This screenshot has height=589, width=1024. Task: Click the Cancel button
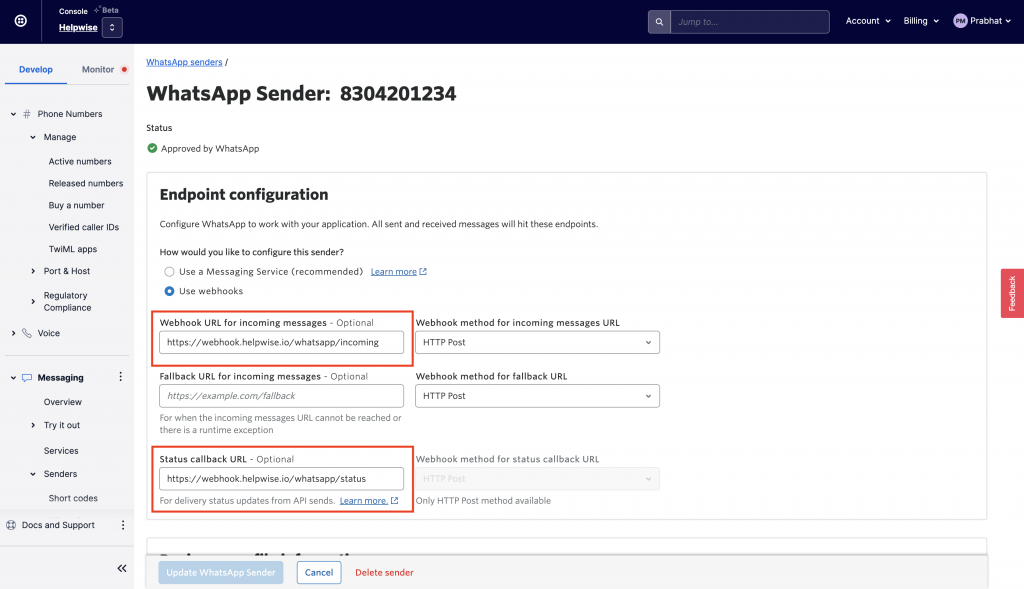319,573
